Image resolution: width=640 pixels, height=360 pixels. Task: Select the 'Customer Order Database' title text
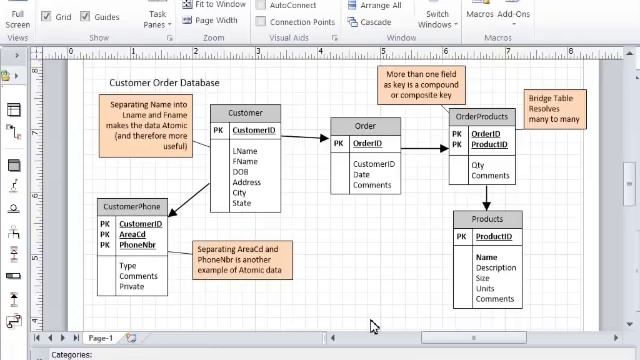click(164, 83)
